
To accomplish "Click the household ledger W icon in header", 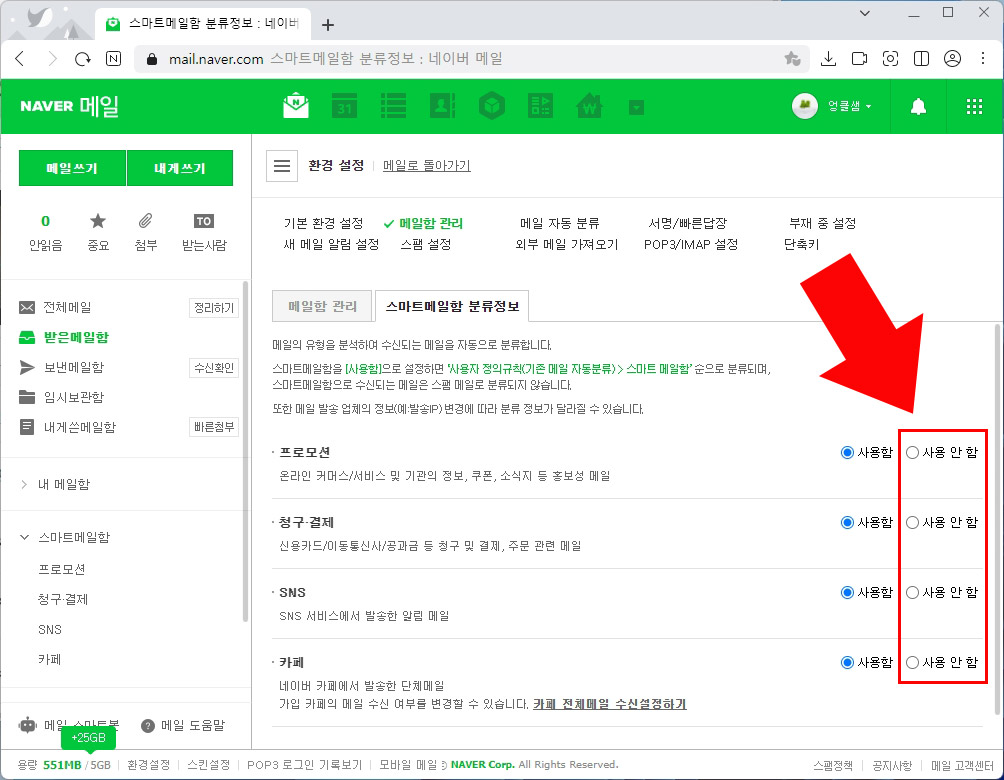I will coord(589,105).
